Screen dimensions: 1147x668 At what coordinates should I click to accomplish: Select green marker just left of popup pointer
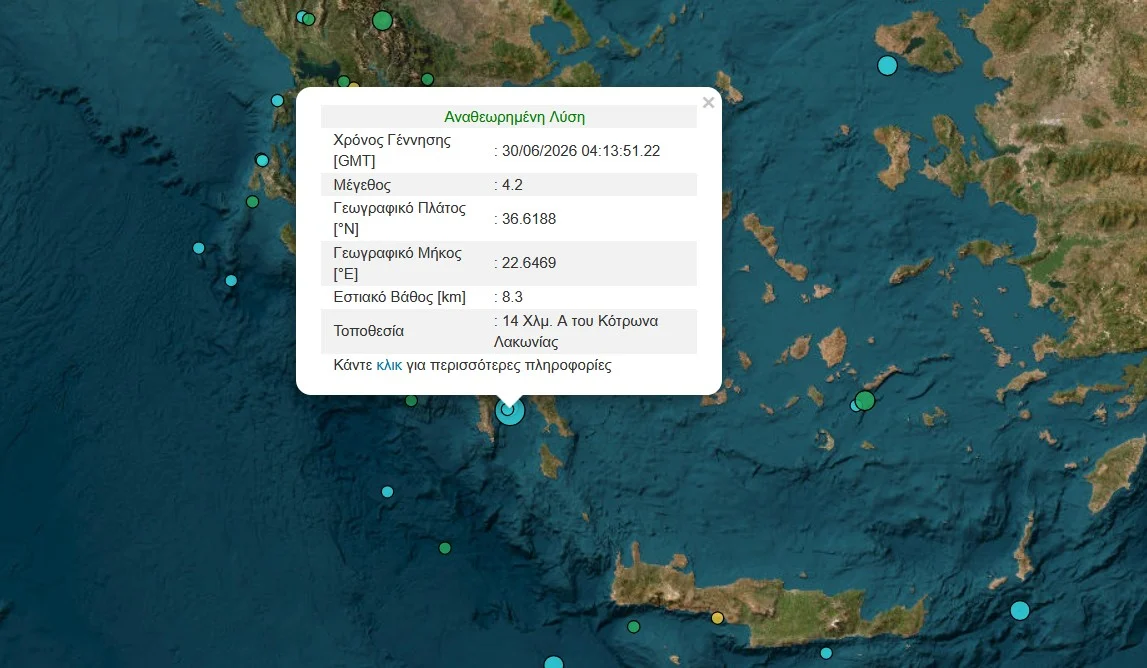pyautogui.click(x=411, y=401)
